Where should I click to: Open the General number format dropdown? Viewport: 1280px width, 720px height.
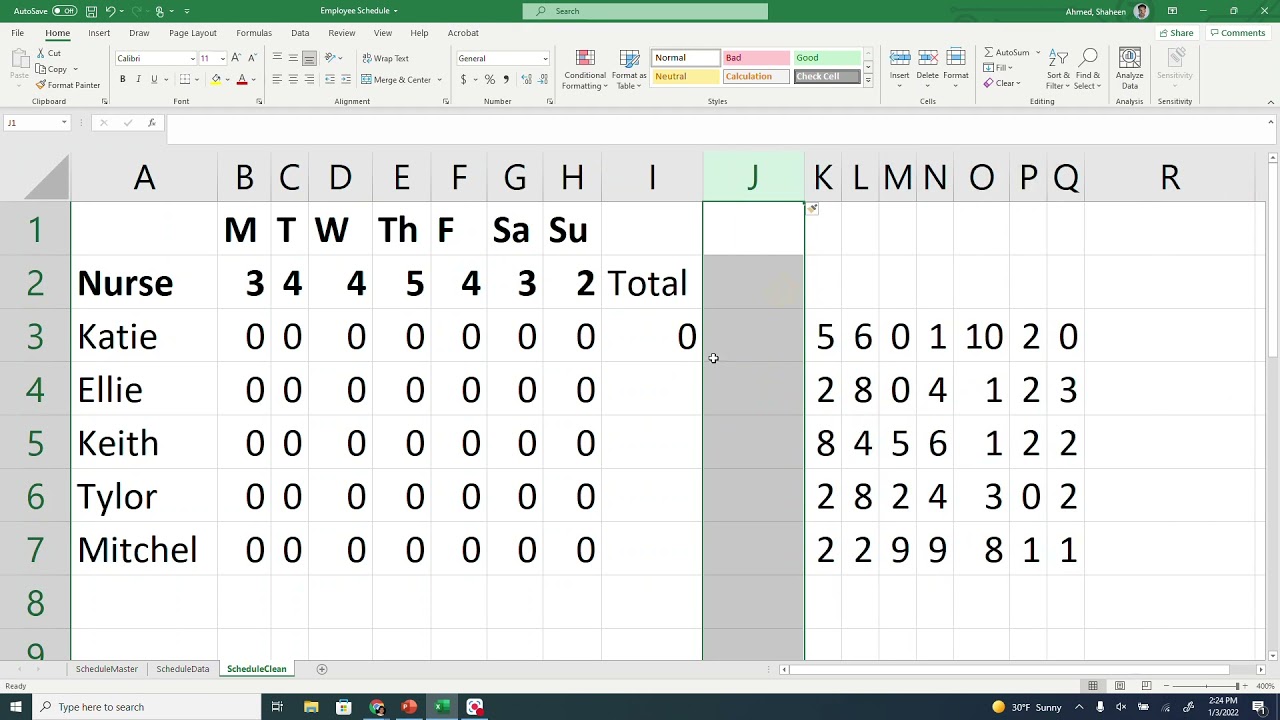point(545,58)
